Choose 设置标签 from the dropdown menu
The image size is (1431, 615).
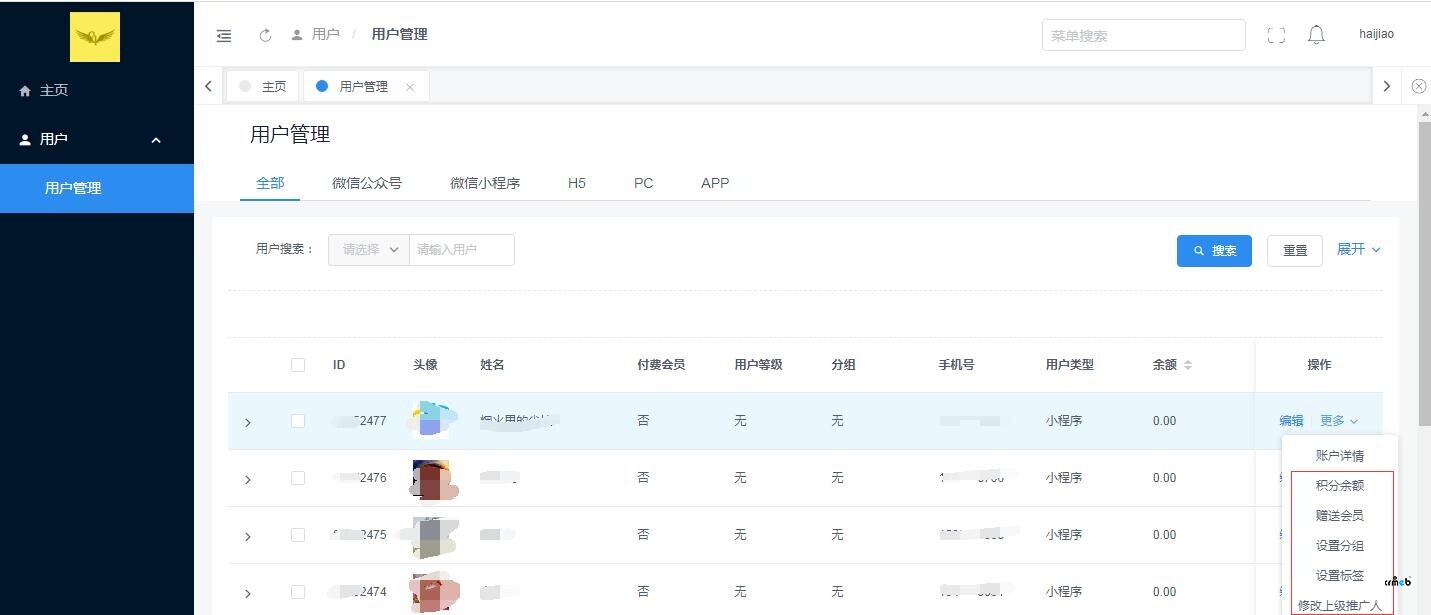[x=1340, y=576]
